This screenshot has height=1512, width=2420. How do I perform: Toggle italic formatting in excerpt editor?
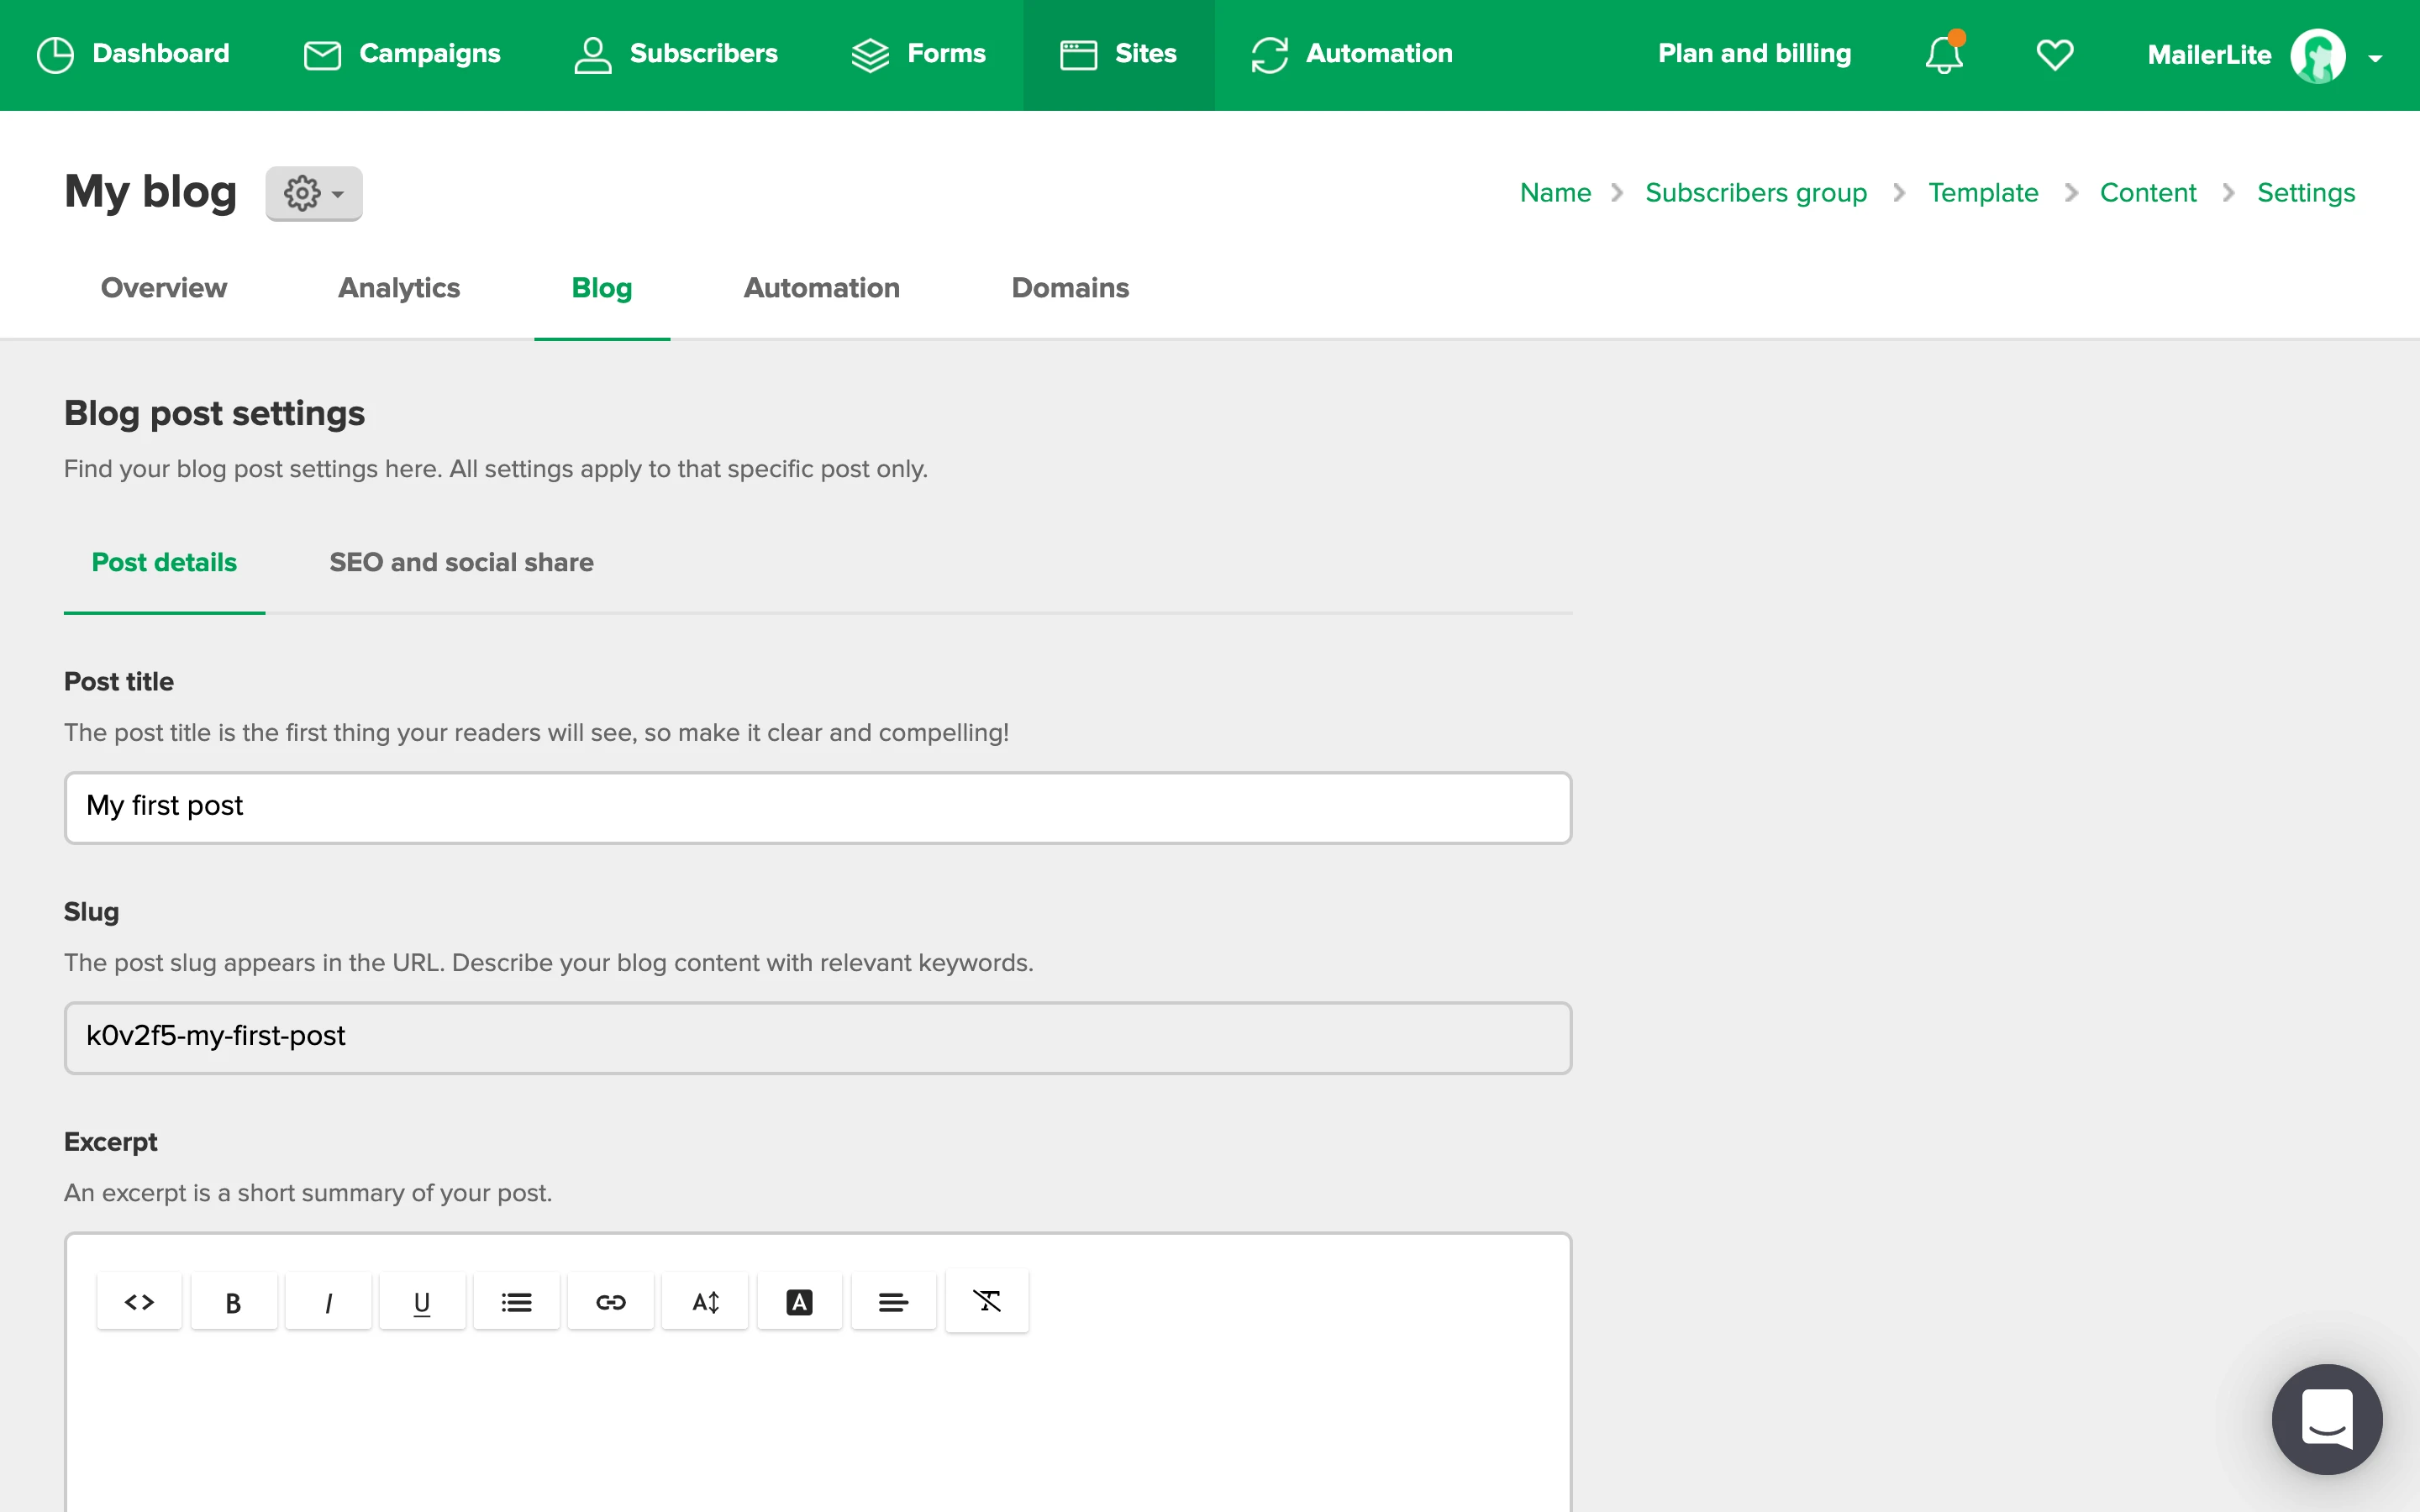click(328, 1302)
